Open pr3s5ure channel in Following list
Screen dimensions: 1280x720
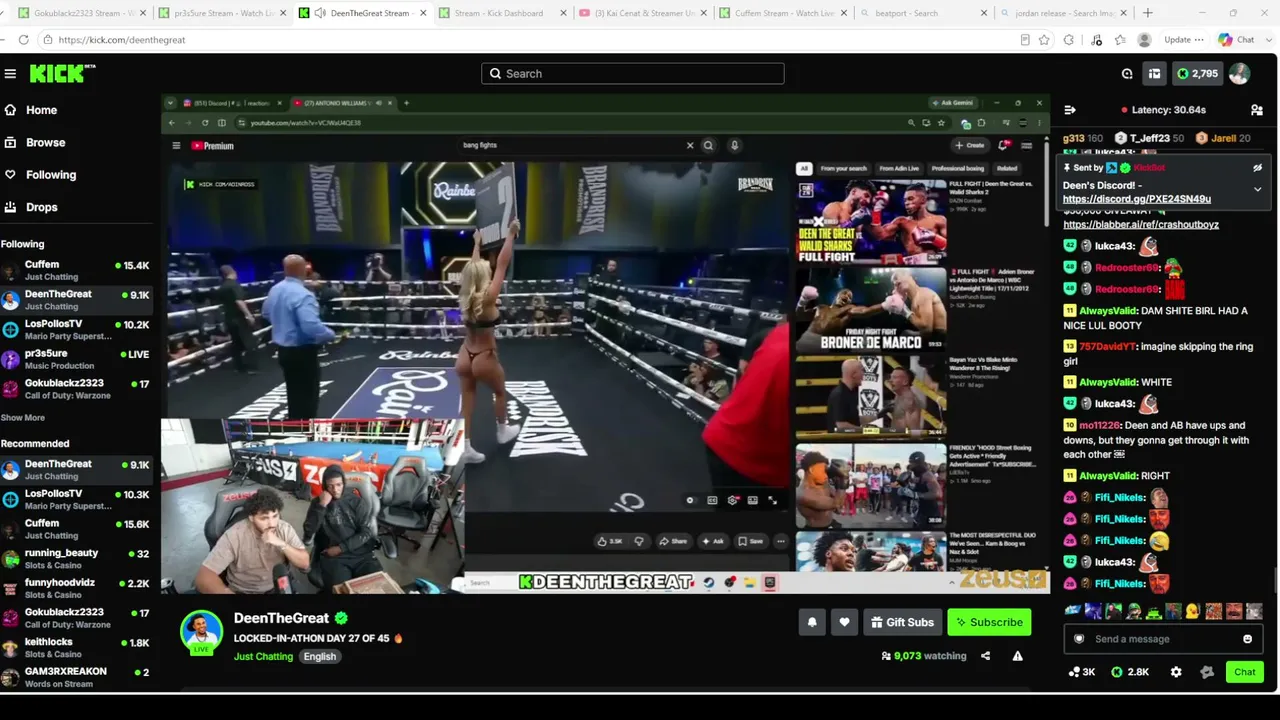(x=78, y=359)
